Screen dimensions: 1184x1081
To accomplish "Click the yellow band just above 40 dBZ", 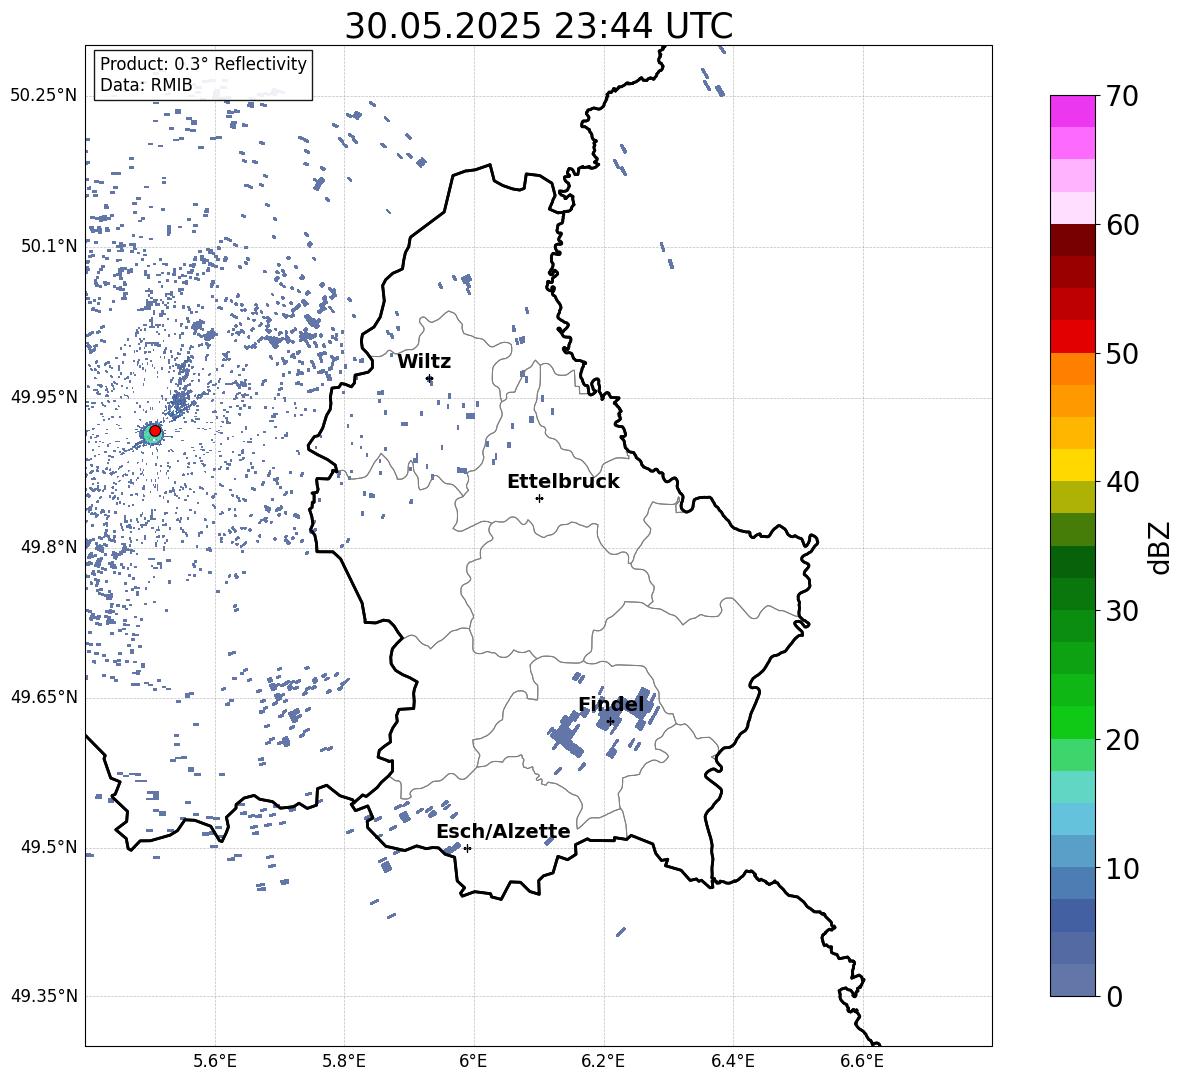I will click(1073, 465).
